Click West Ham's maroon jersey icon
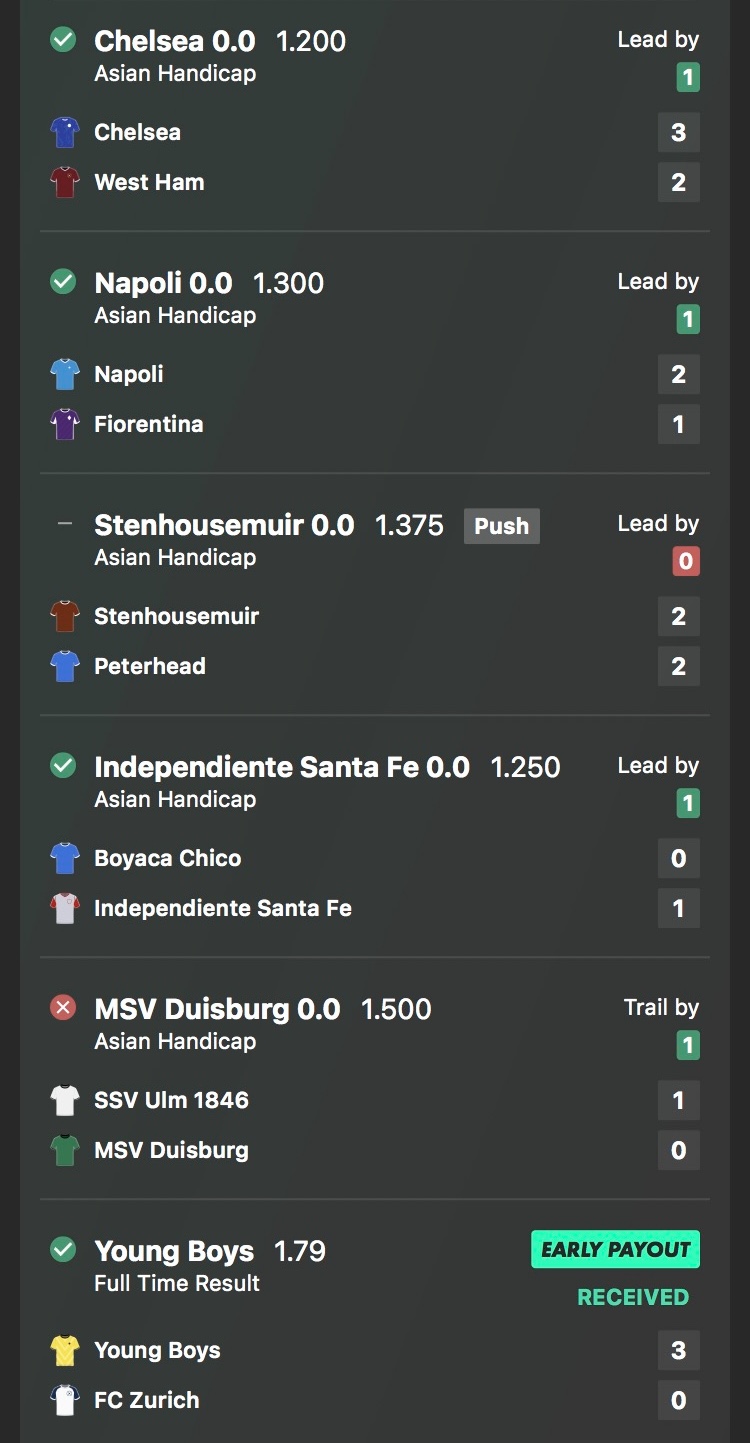The height and width of the screenshot is (1443, 750). point(65,182)
